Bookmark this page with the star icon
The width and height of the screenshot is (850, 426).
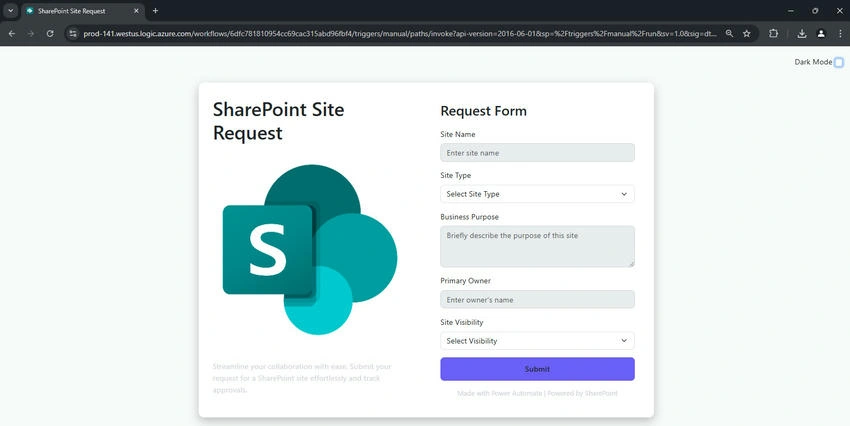746,34
